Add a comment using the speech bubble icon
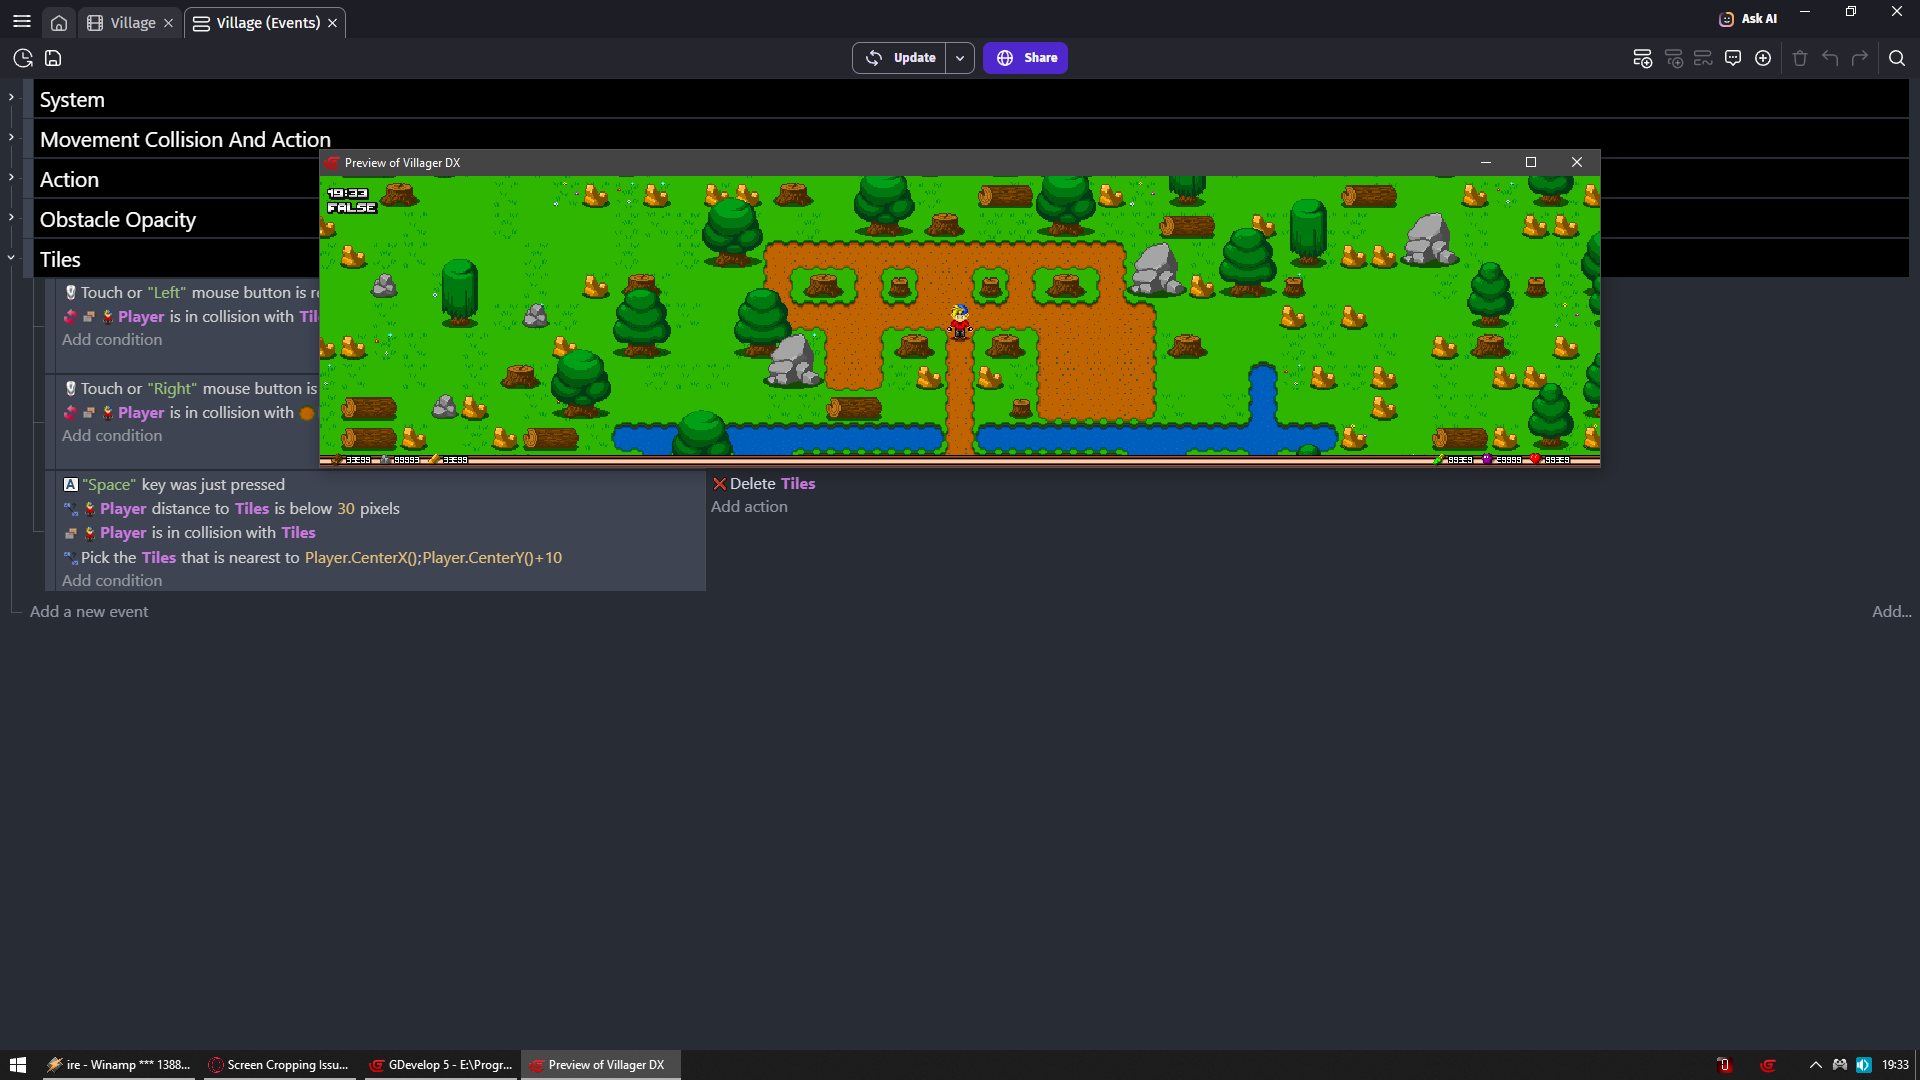 click(1733, 58)
